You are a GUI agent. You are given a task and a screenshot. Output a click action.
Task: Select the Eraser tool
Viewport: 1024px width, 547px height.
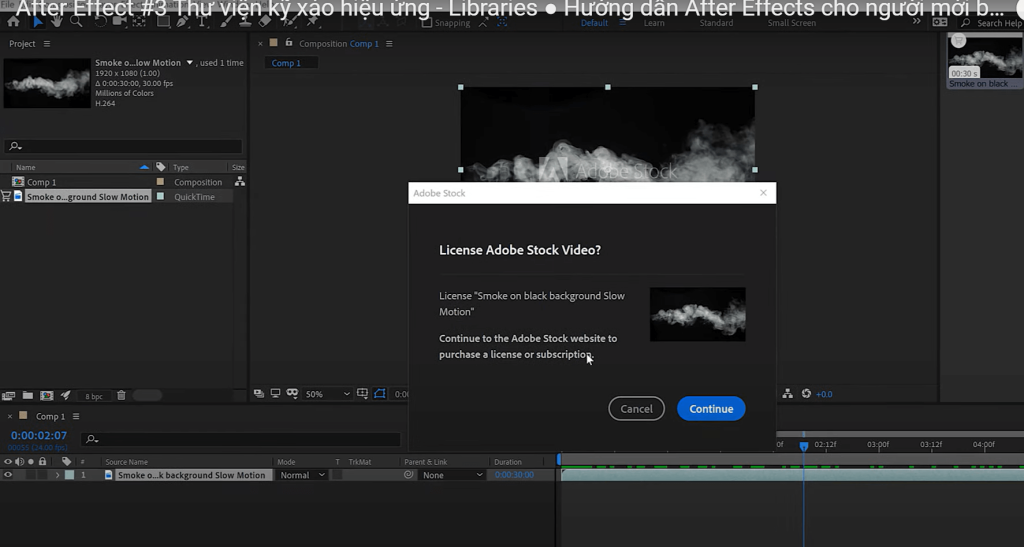click(264, 22)
